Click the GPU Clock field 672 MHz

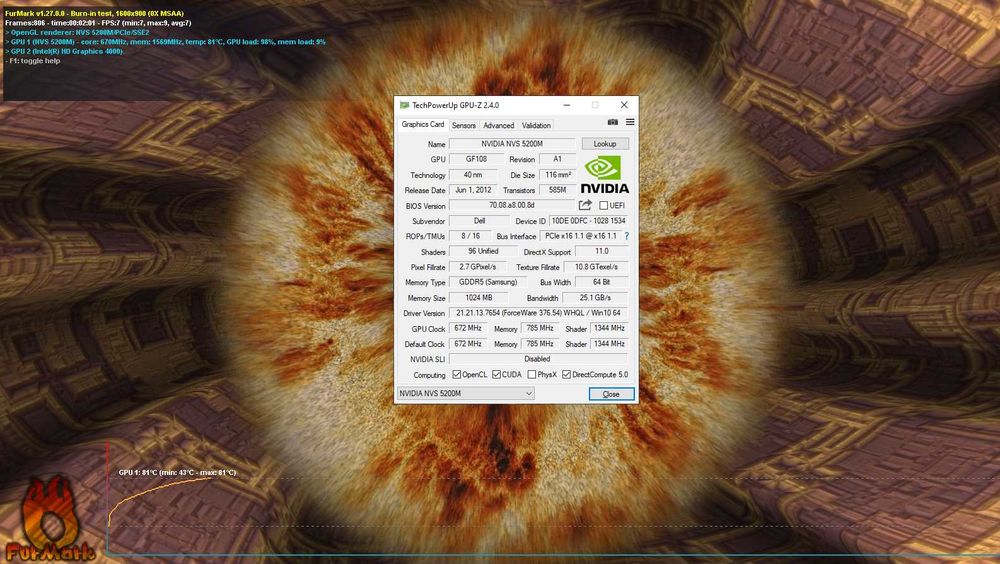click(x=467, y=329)
